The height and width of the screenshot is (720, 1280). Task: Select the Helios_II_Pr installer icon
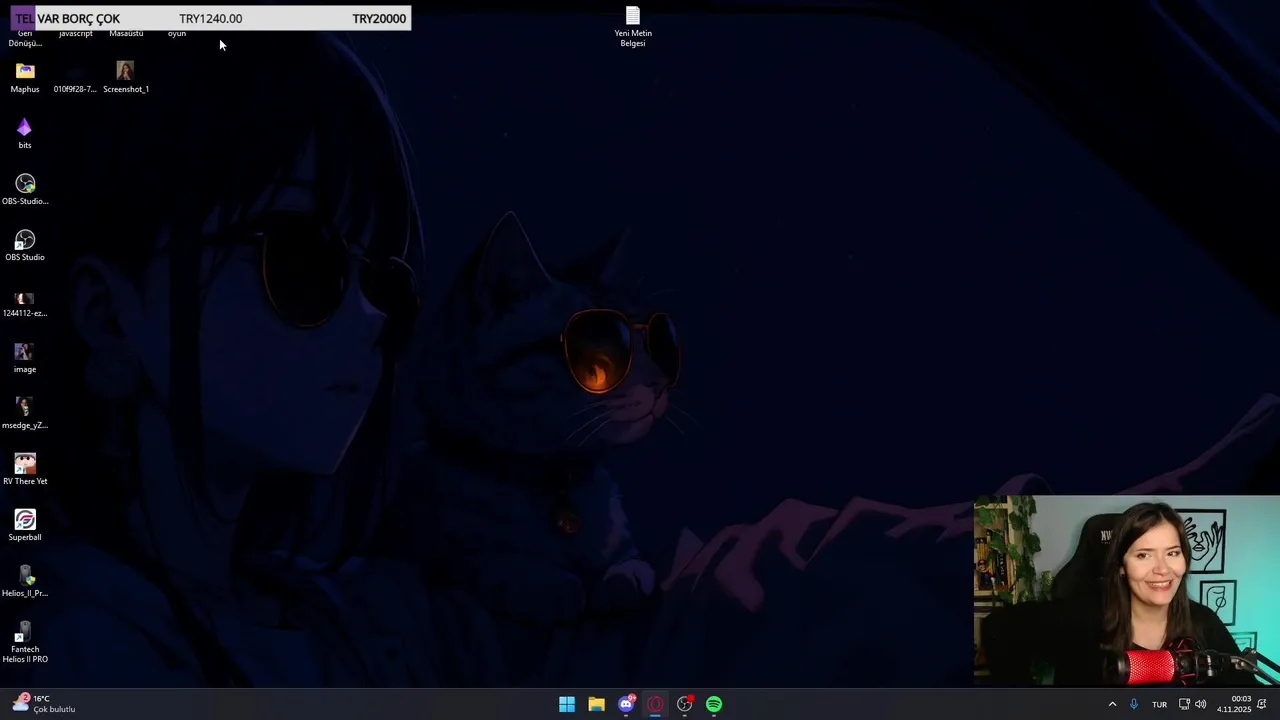[x=25, y=582]
